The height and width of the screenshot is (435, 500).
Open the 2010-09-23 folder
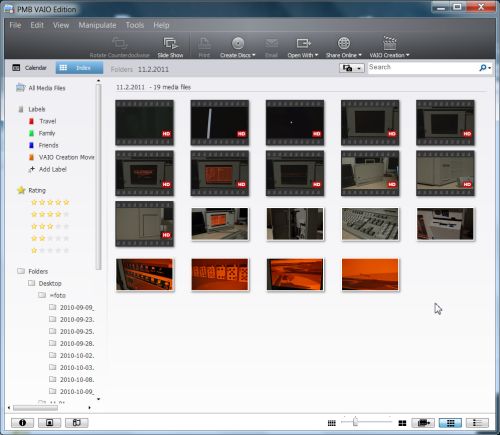[x=72, y=319]
